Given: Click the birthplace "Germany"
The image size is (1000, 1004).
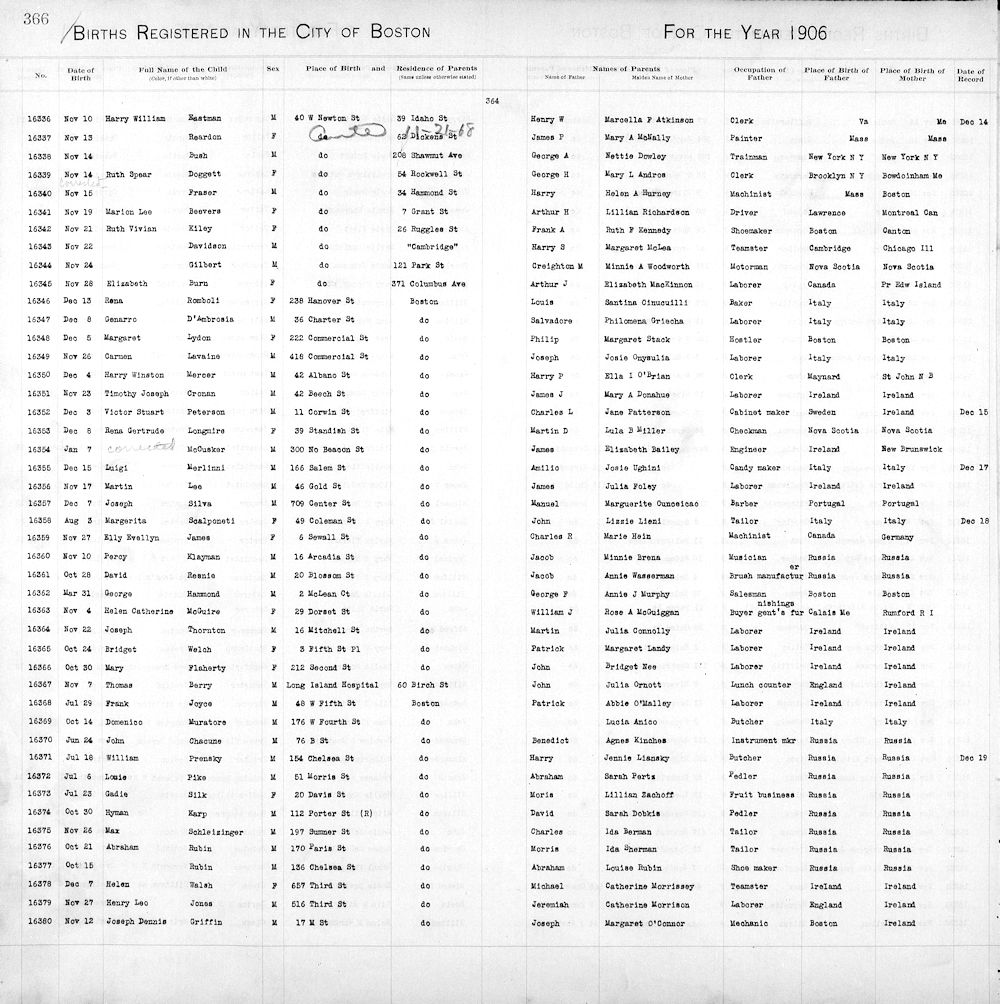Looking at the screenshot, I should 898,537.
